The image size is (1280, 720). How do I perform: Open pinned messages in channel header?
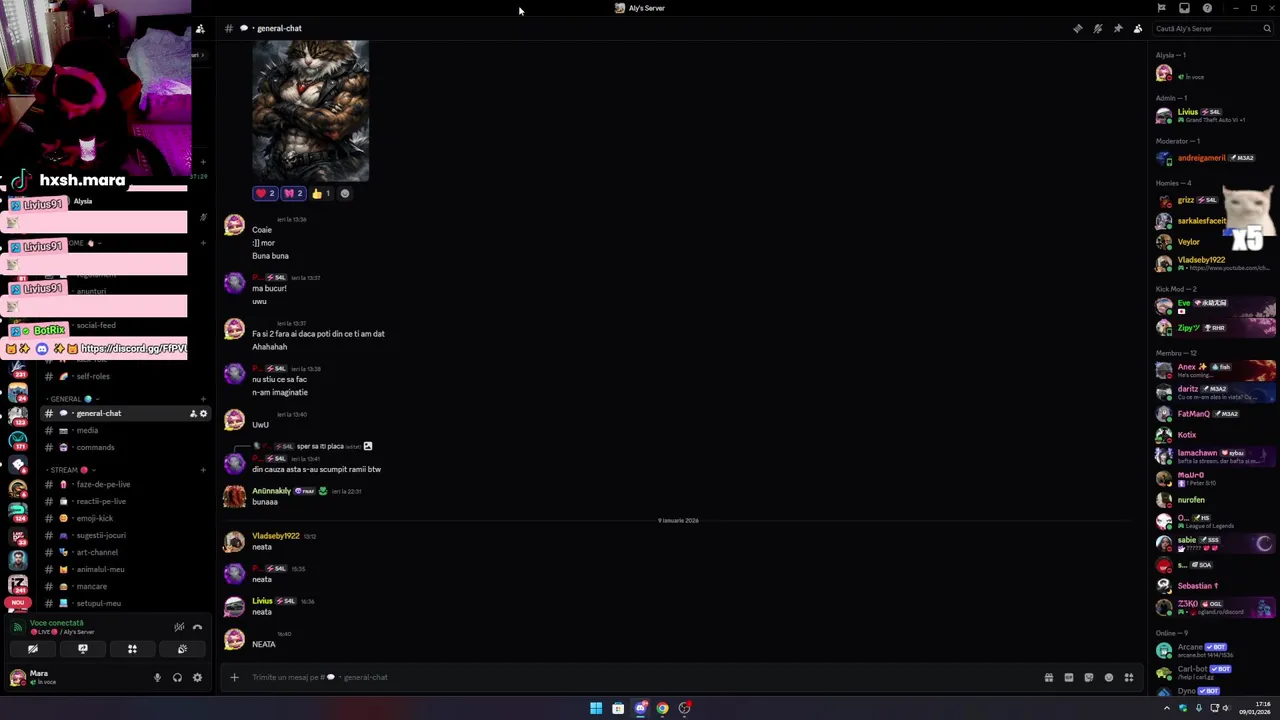coord(1118,28)
